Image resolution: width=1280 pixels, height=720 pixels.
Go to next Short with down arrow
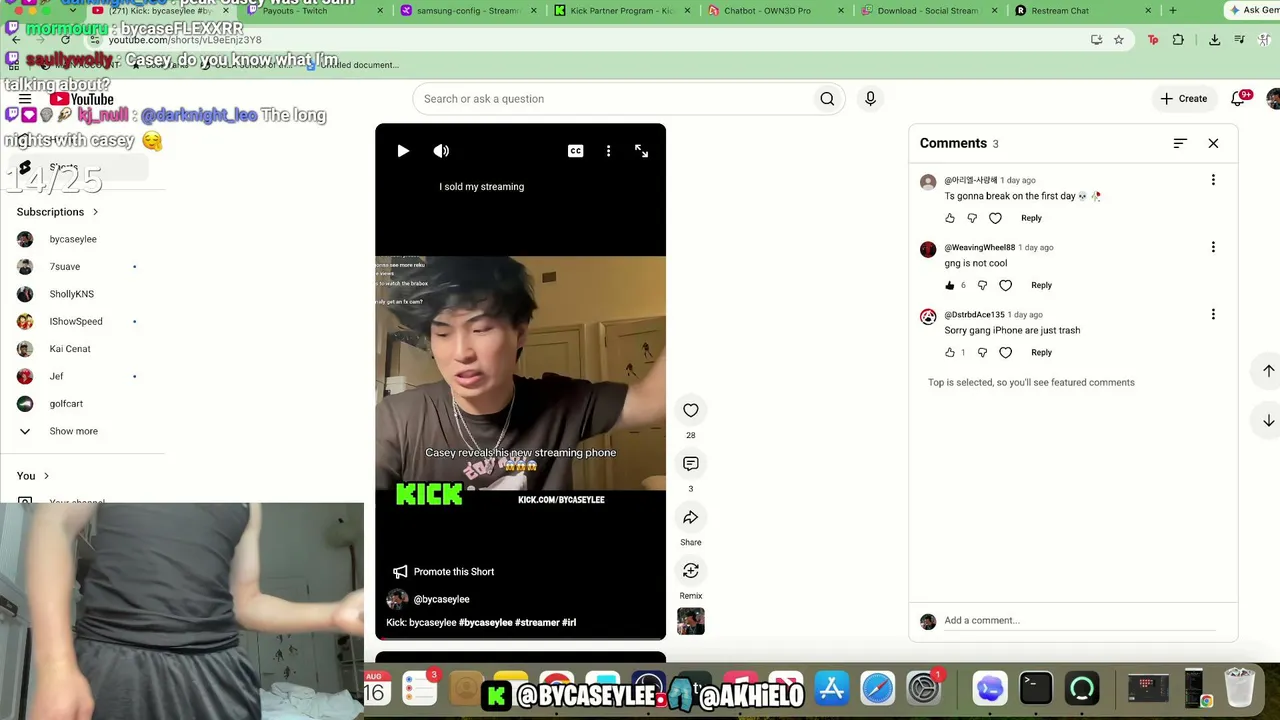point(1268,421)
